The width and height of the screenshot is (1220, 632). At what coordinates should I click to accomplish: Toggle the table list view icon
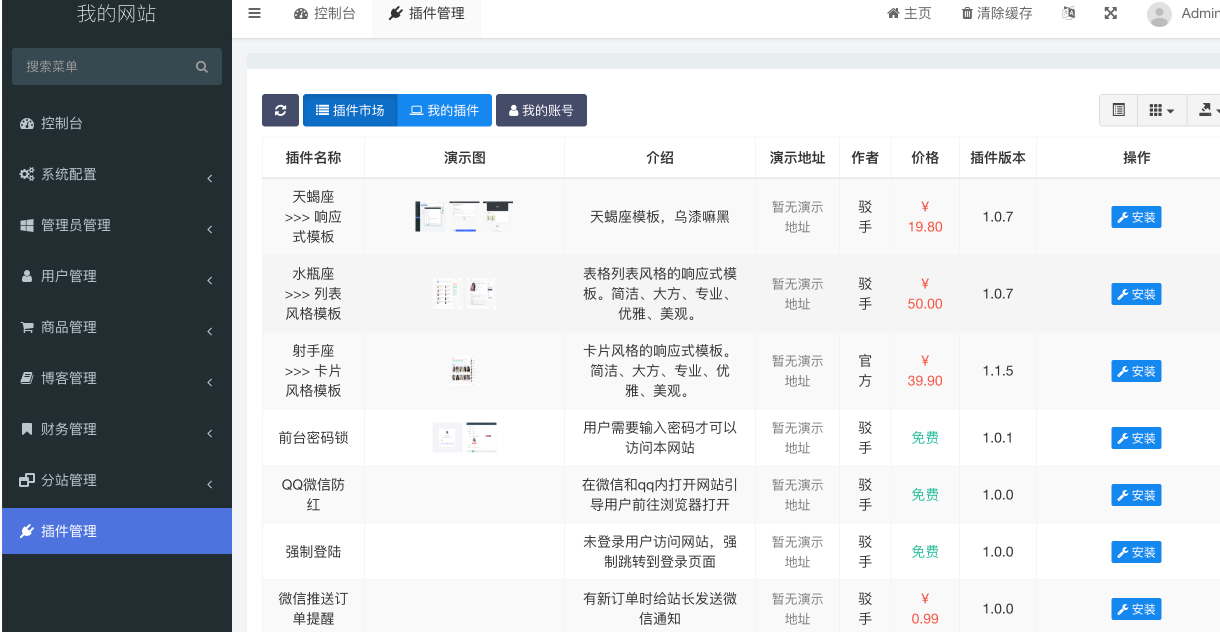[x=1117, y=110]
